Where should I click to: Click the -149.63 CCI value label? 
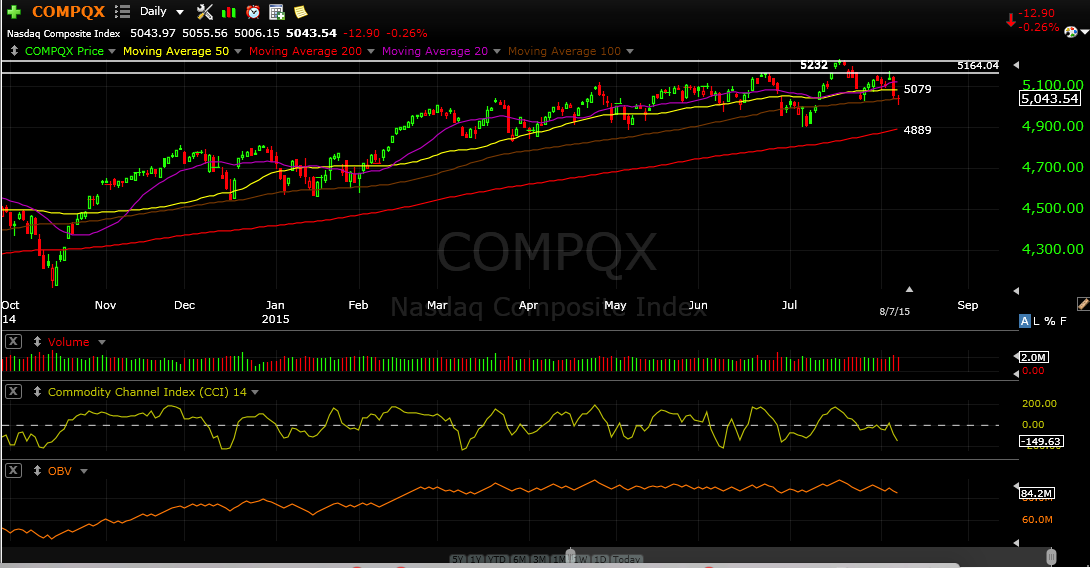[x=1041, y=441]
